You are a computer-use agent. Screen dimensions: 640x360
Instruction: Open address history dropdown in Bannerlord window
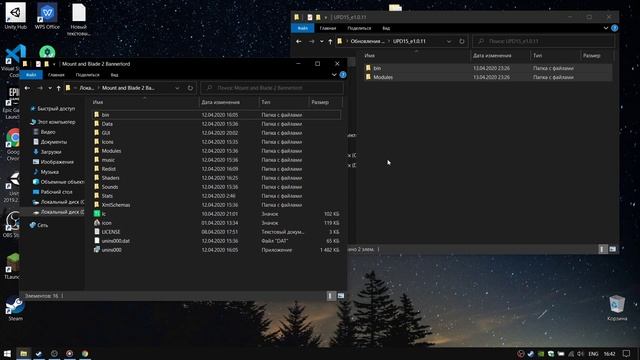coord(177,88)
